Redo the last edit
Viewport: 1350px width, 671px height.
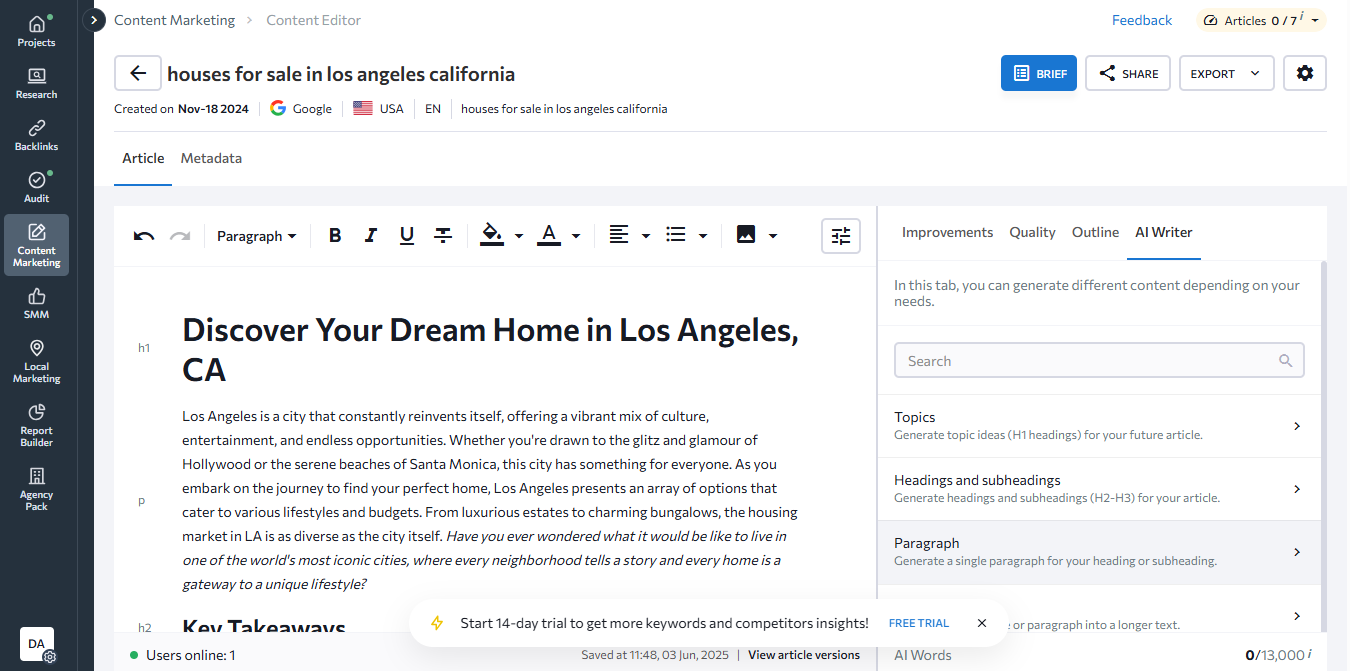coord(180,236)
